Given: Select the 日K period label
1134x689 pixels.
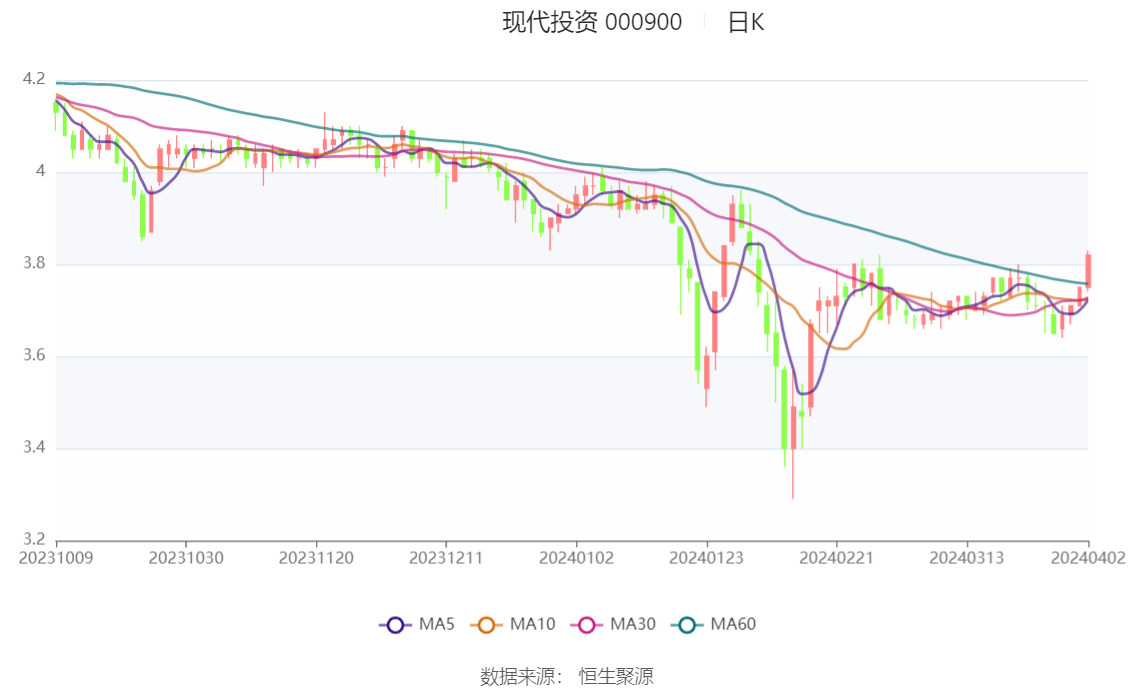Looking at the screenshot, I should click(746, 22).
